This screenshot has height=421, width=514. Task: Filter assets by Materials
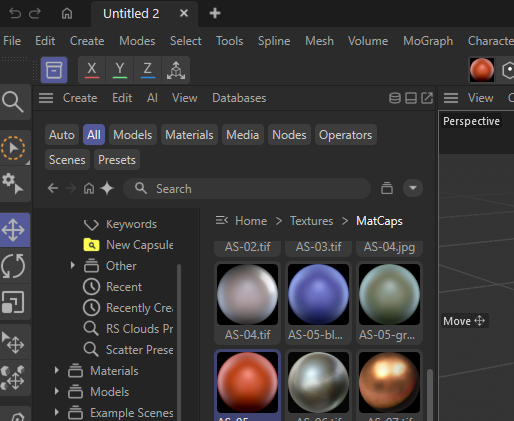(x=189, y=135)
